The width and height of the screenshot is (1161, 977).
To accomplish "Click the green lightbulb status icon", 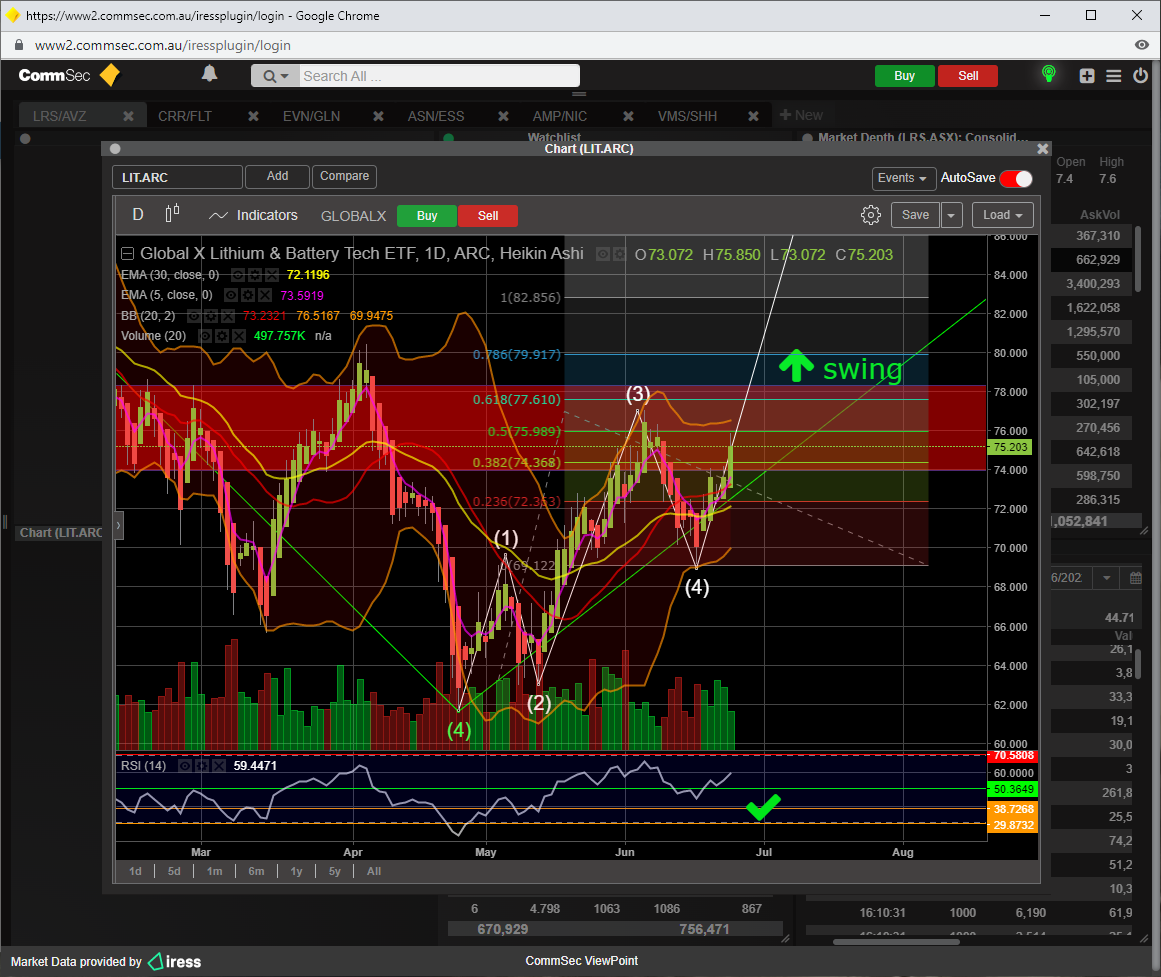I will click(x=1048, y=73).
